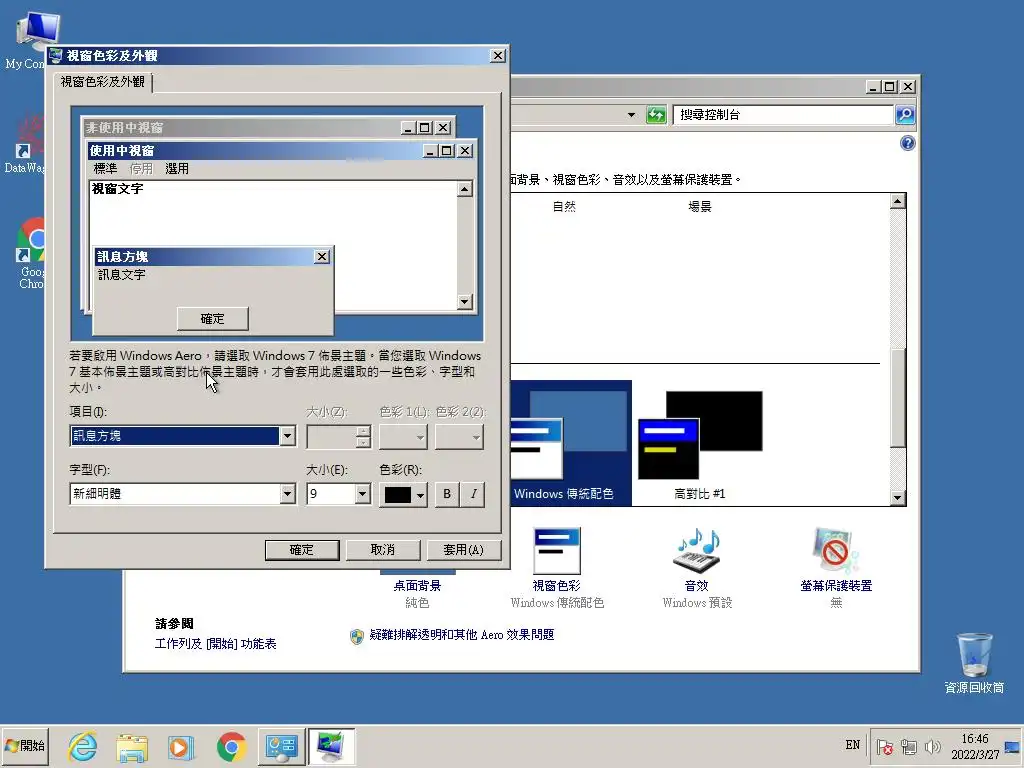Click 選用 menu in preview window
Viewport: 1024px width, 768px height.
click(x=177, y=168)
